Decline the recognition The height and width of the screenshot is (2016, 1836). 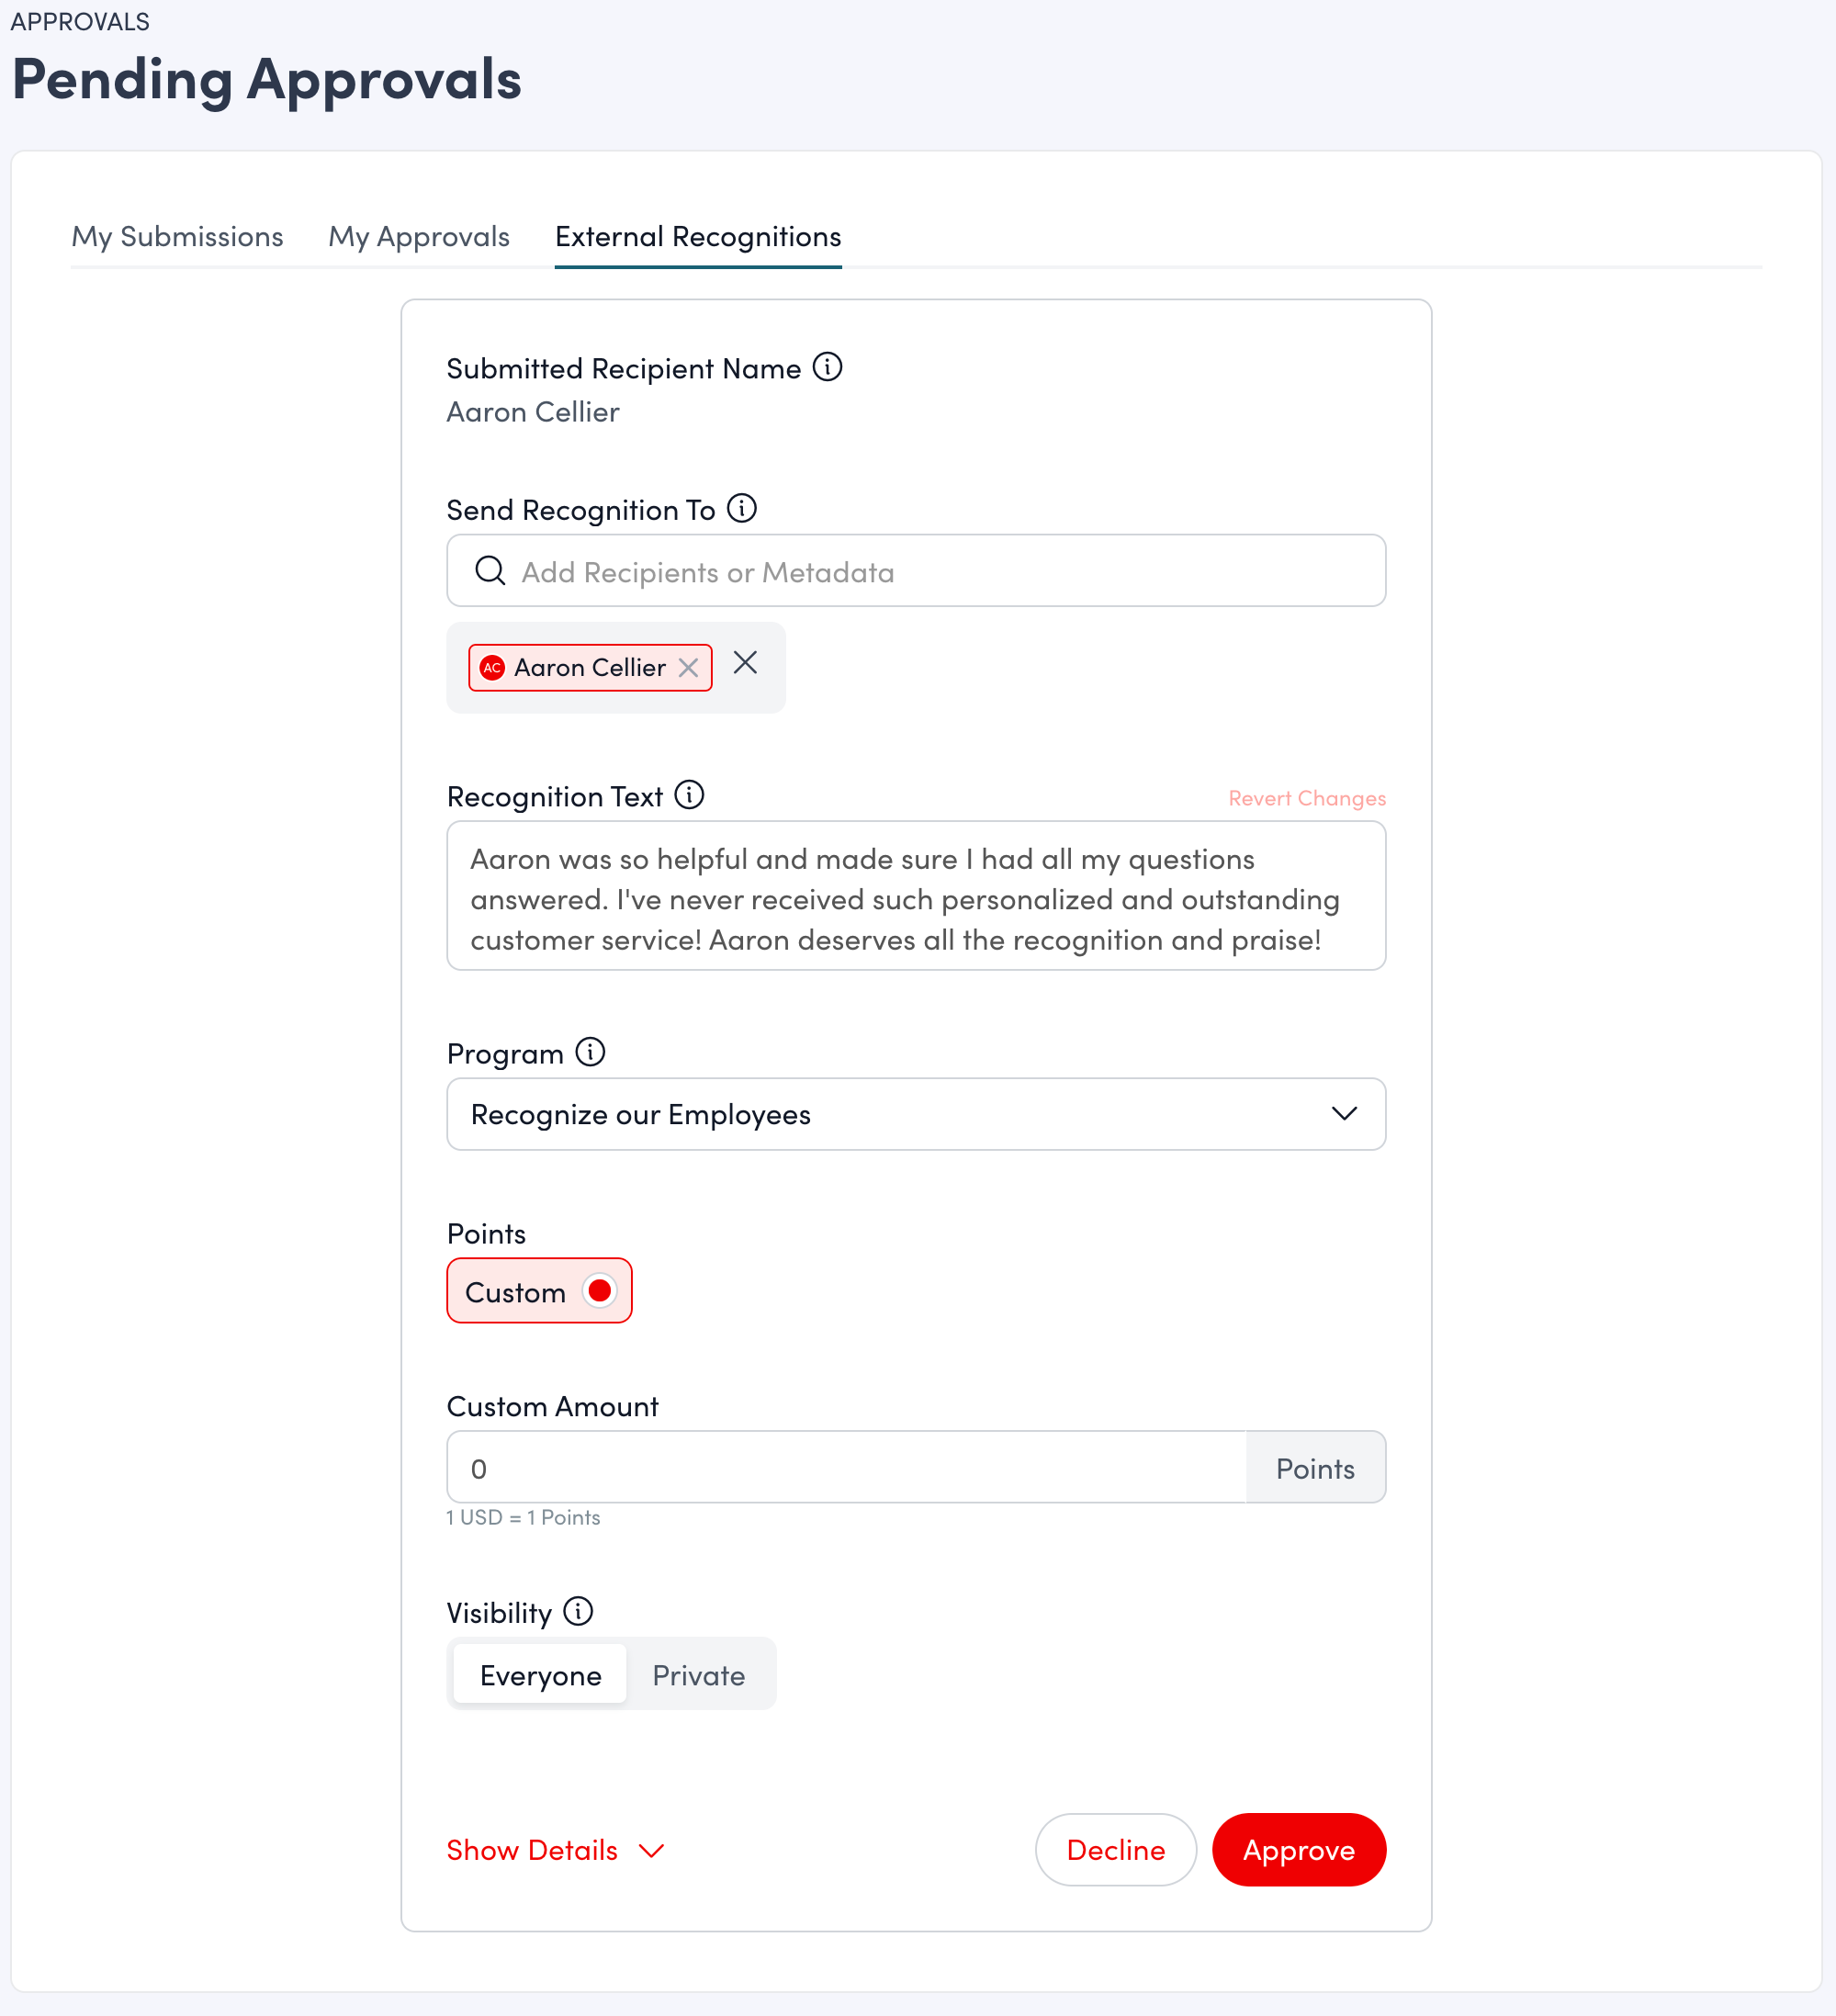click(x=1115, y=1850)
